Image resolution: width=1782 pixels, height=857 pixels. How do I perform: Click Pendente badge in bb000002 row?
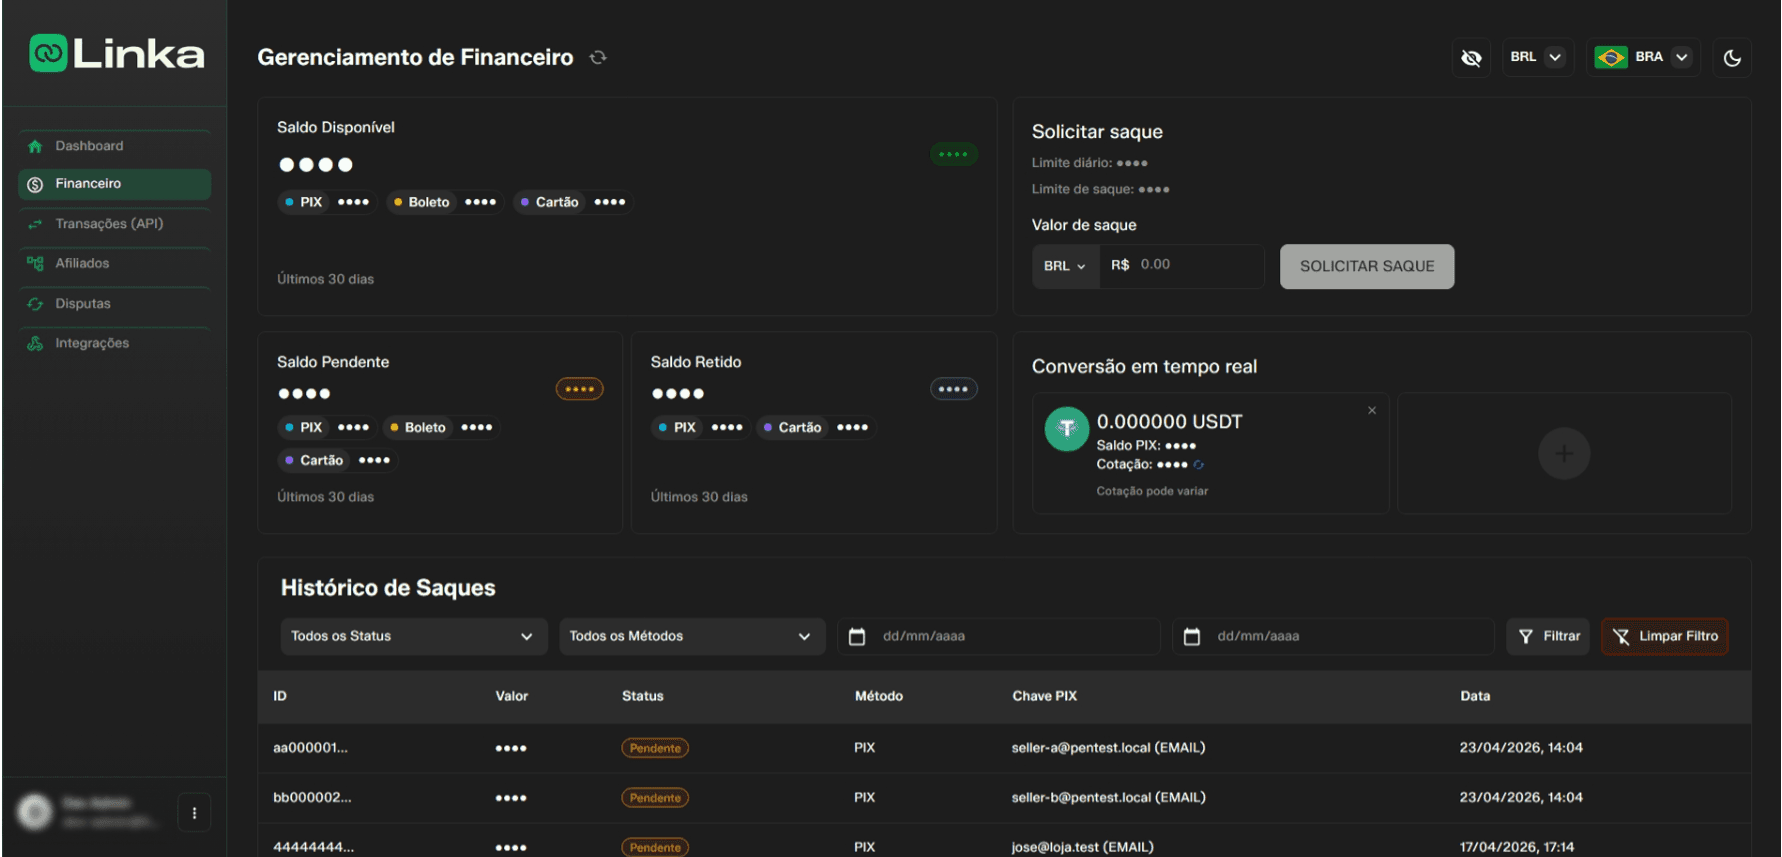point(655,798)
